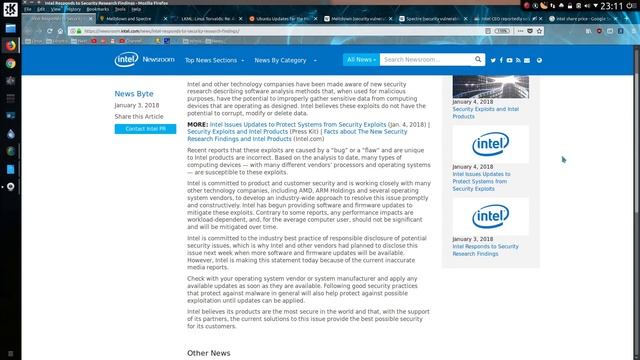This screenshot has width=640, height=360.
Task: Click the search magnifier icon in Newsroom
Action: (x=478, y=60)
